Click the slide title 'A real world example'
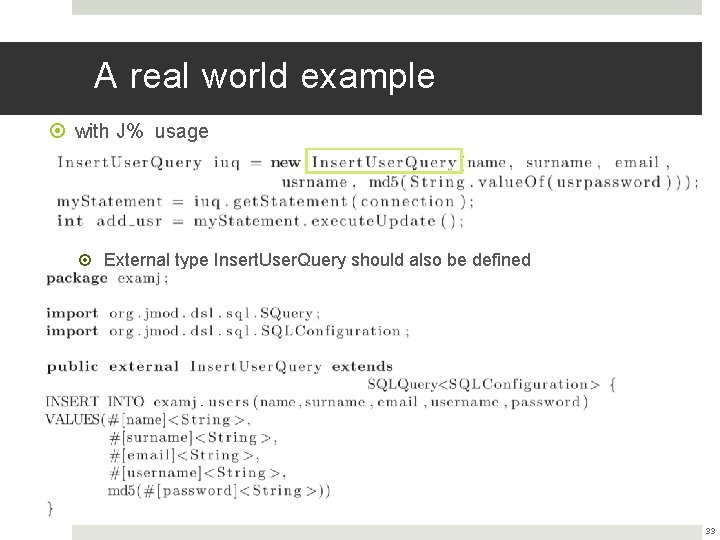 click(264, 76)
